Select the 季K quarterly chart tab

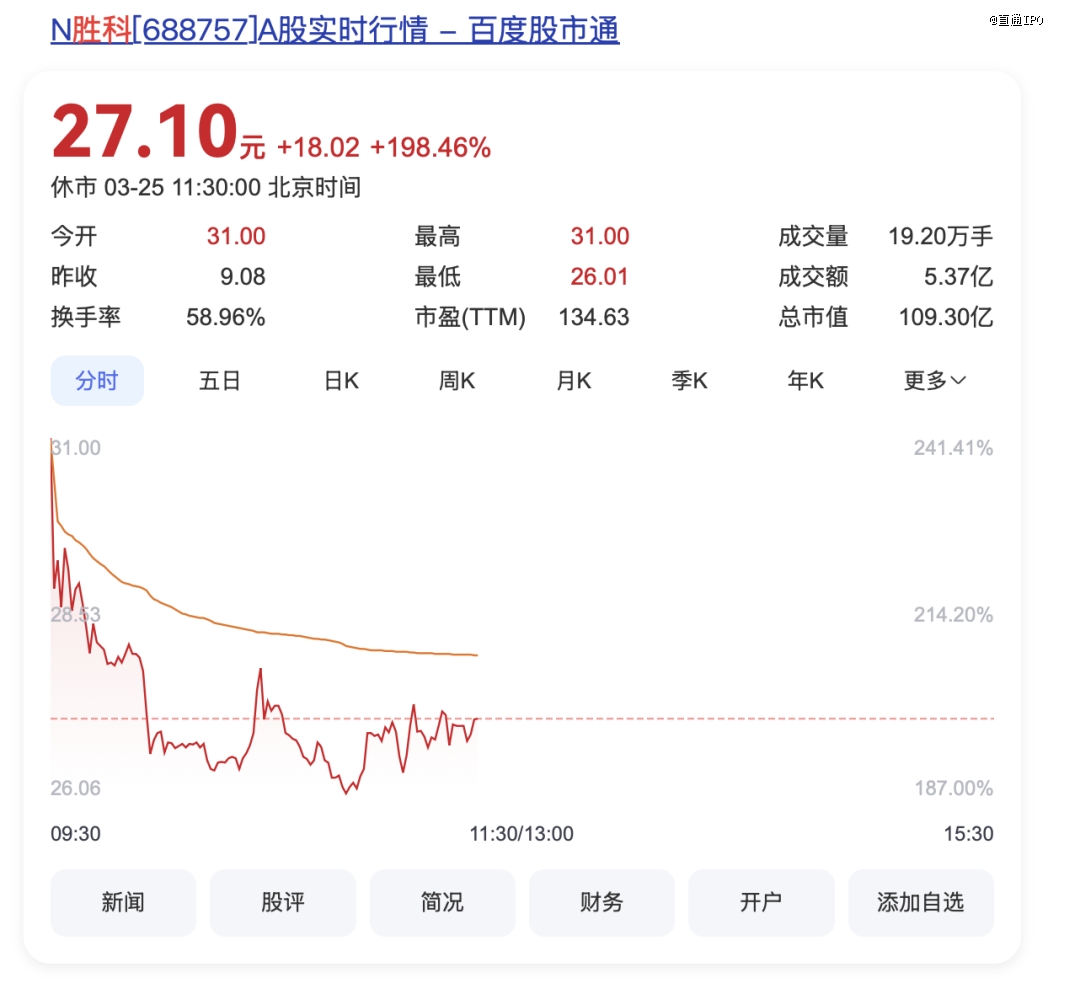689,381
